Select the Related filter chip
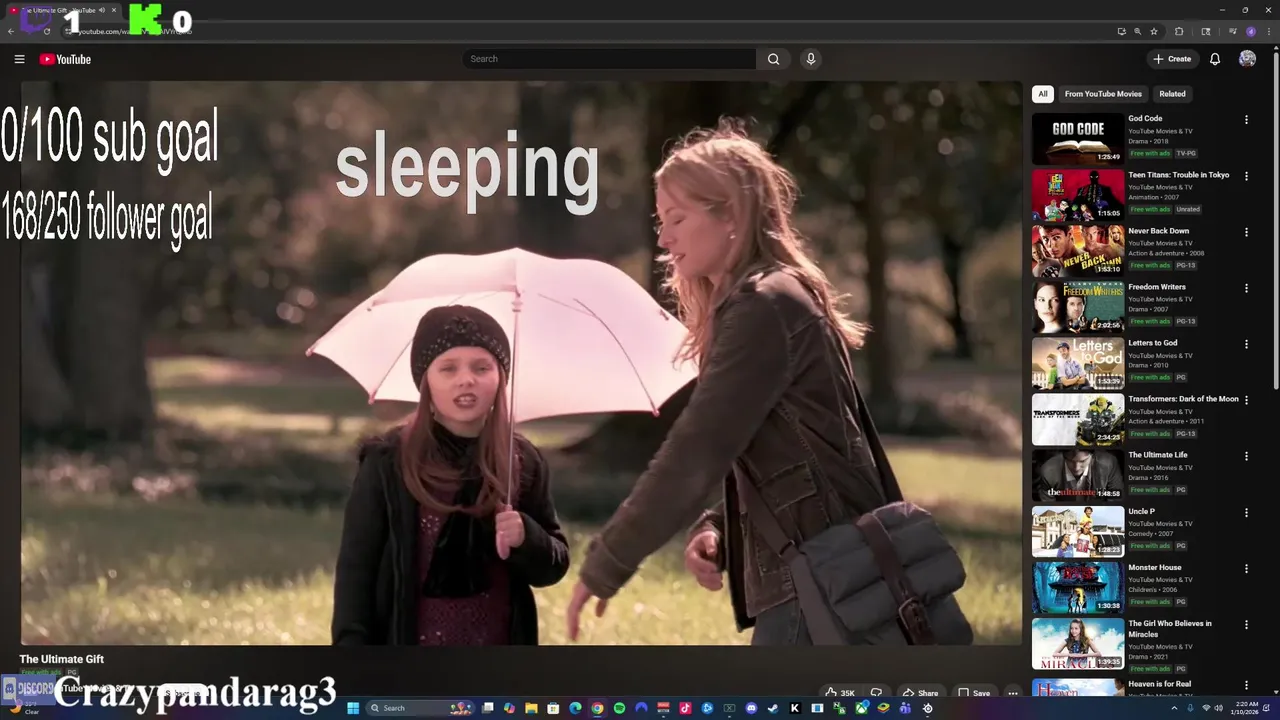The height and width of the screenshot is (720, 1280). pos(1172,94)
